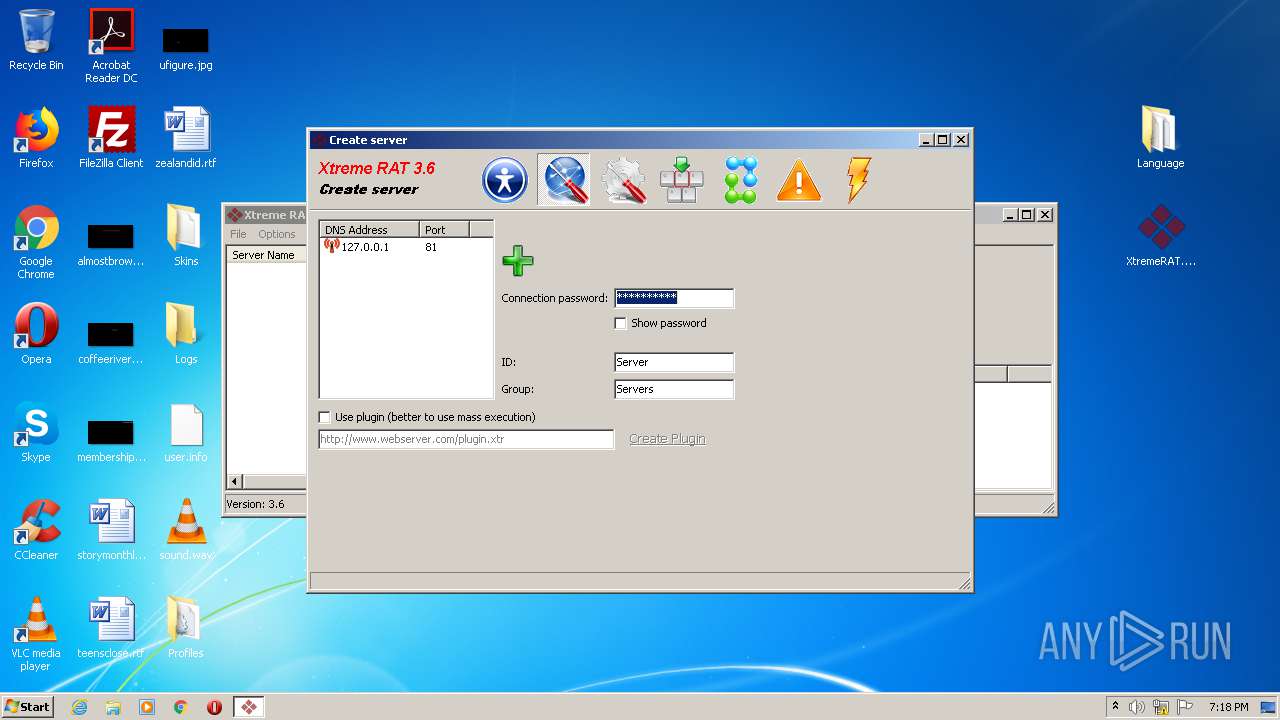This screenshot has height=720, width=1280.
Task: Open Recycle Bin desktop icon
Action: 36,40
